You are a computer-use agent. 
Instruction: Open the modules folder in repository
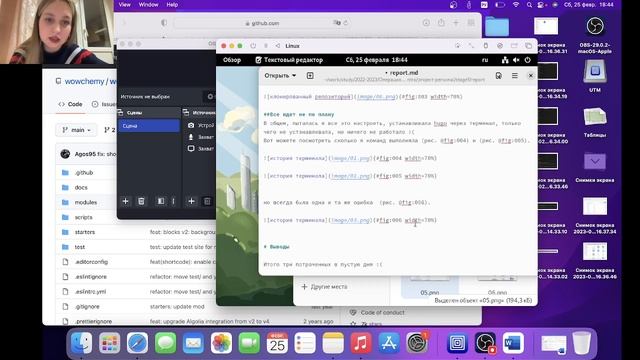(x=86, y=202)
